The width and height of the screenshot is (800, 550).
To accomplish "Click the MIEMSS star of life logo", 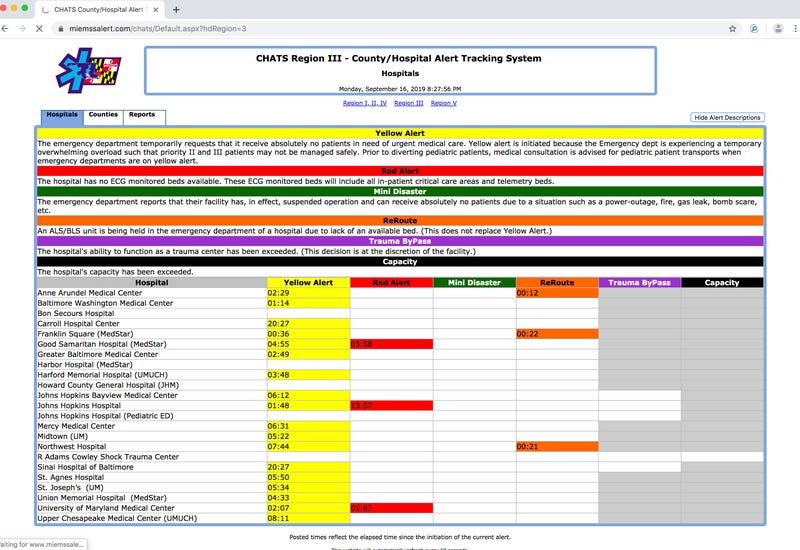I will pos(89,70).
